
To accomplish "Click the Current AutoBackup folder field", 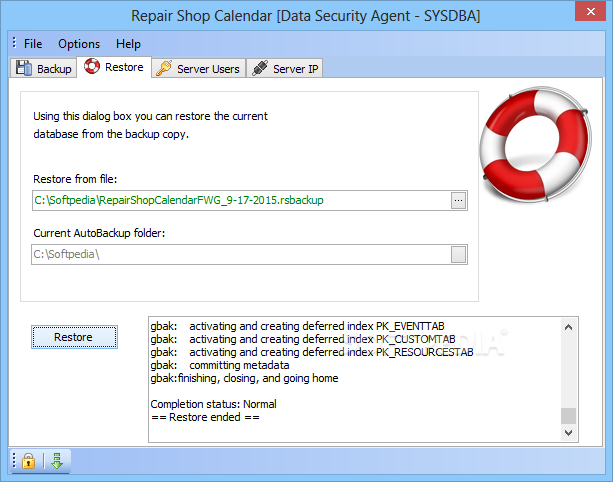I will [241, 254].
